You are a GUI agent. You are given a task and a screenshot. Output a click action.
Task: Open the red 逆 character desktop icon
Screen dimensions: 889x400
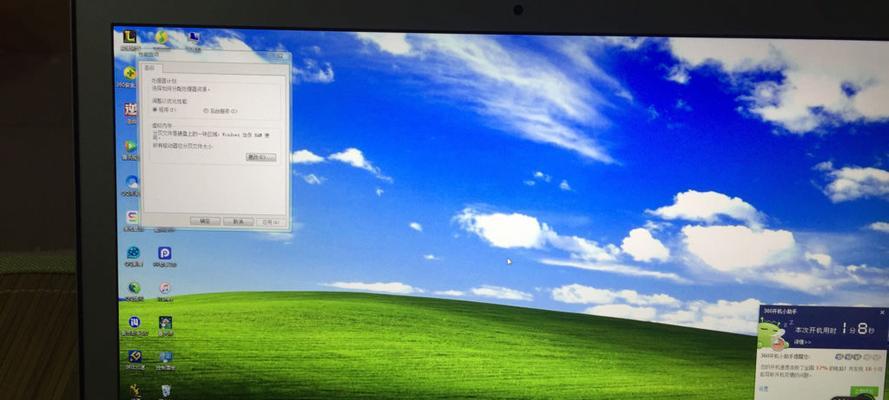[x=130, y=109]
